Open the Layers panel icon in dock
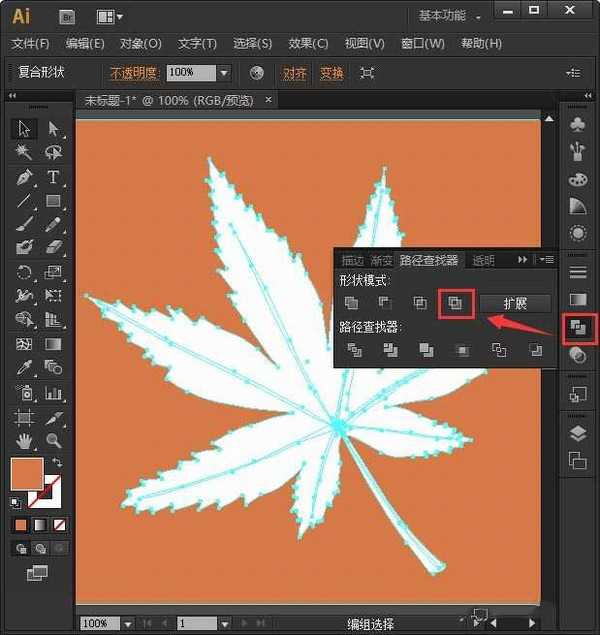This screenshot has width=600, height=635. tap(577, 433)
